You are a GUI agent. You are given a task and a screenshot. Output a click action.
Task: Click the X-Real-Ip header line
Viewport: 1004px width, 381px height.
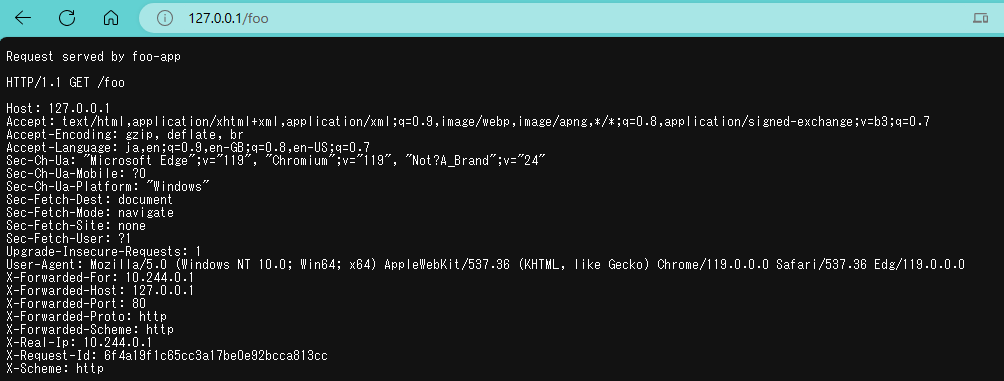click(79, 343)
